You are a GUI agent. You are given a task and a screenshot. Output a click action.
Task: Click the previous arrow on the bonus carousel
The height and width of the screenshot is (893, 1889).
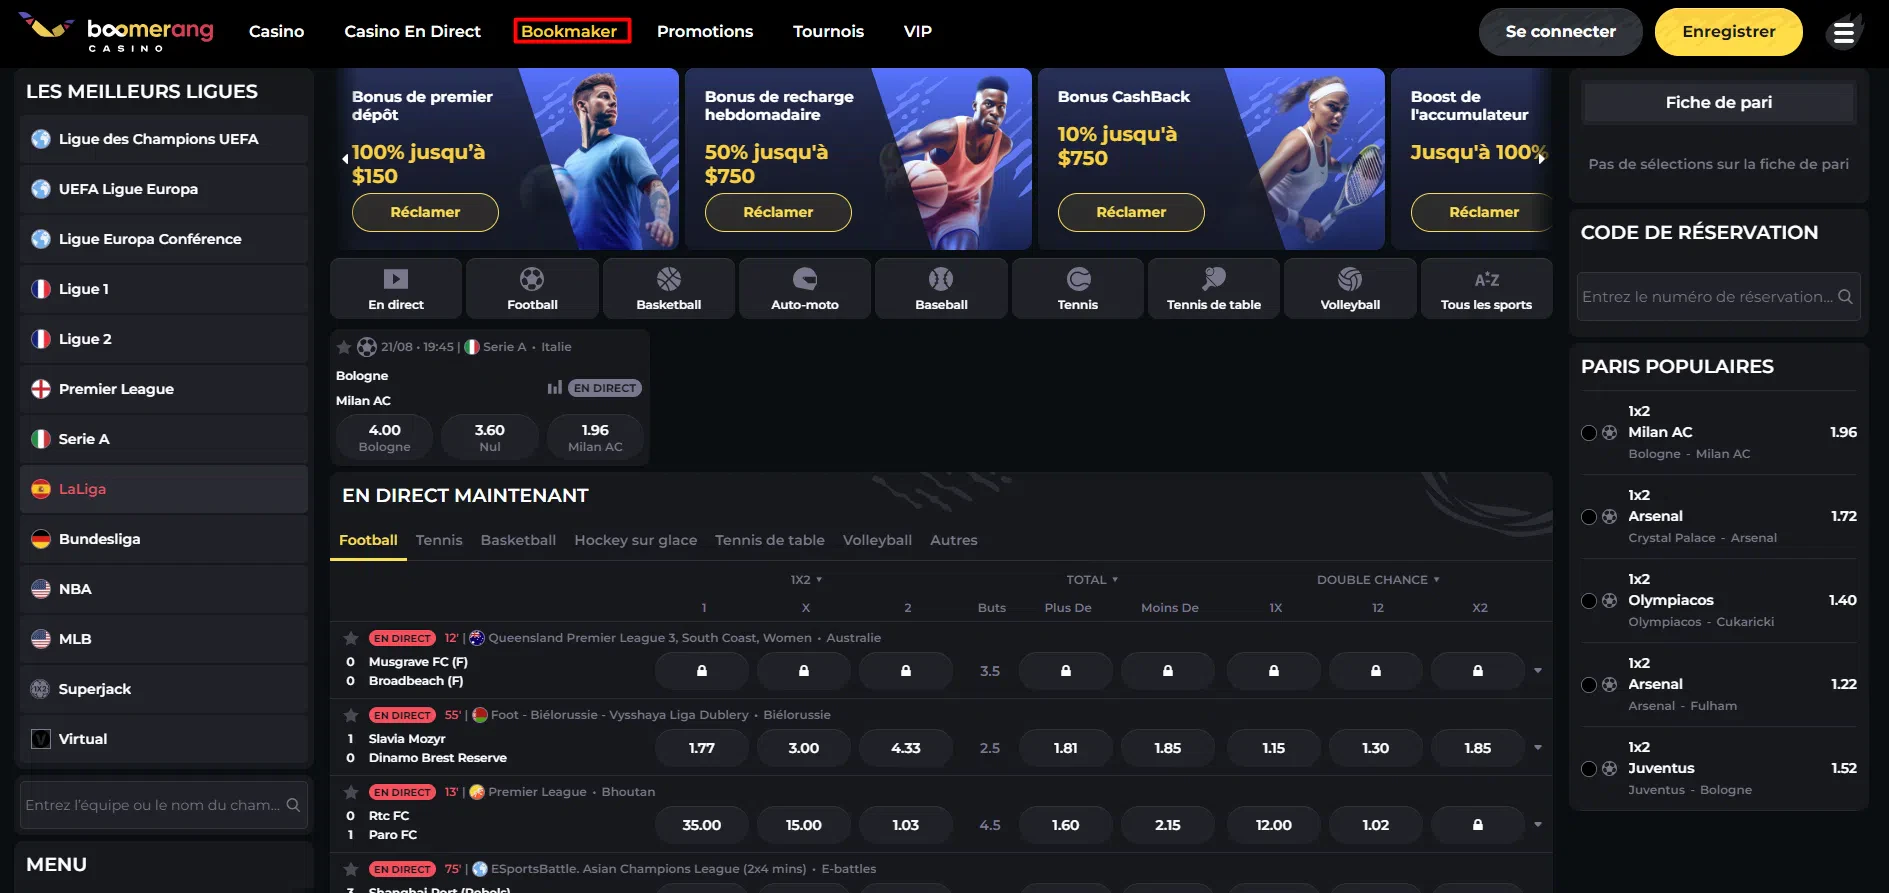coord(345,159)
